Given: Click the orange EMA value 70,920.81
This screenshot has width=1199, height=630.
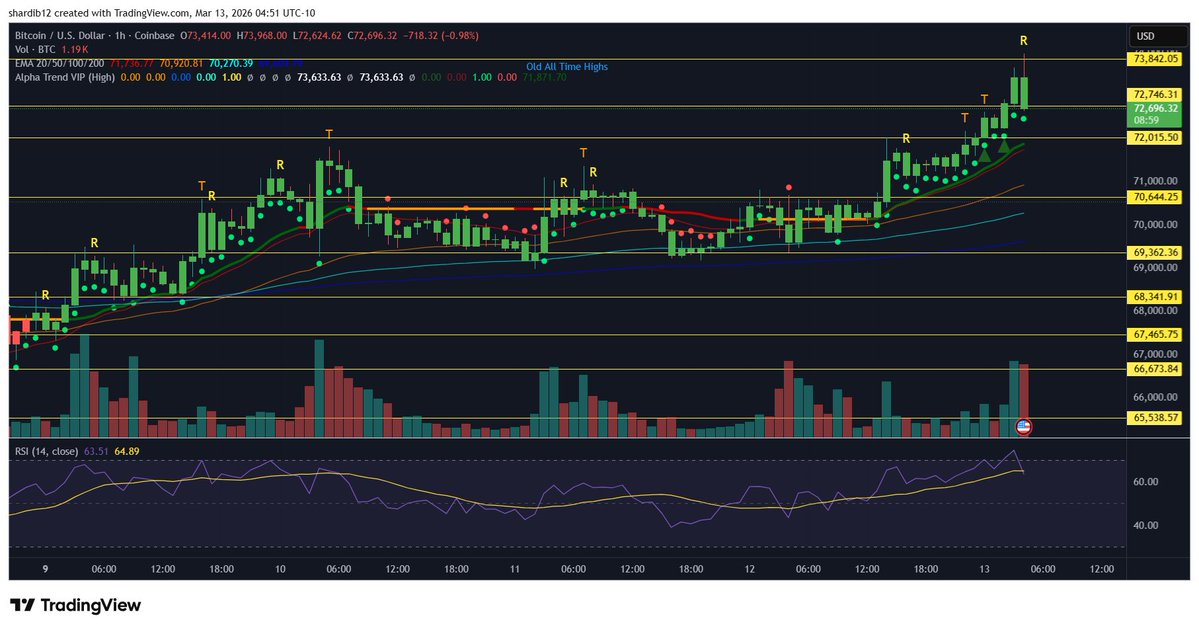Looking at the screenshot, I should [x=181, y=63].
